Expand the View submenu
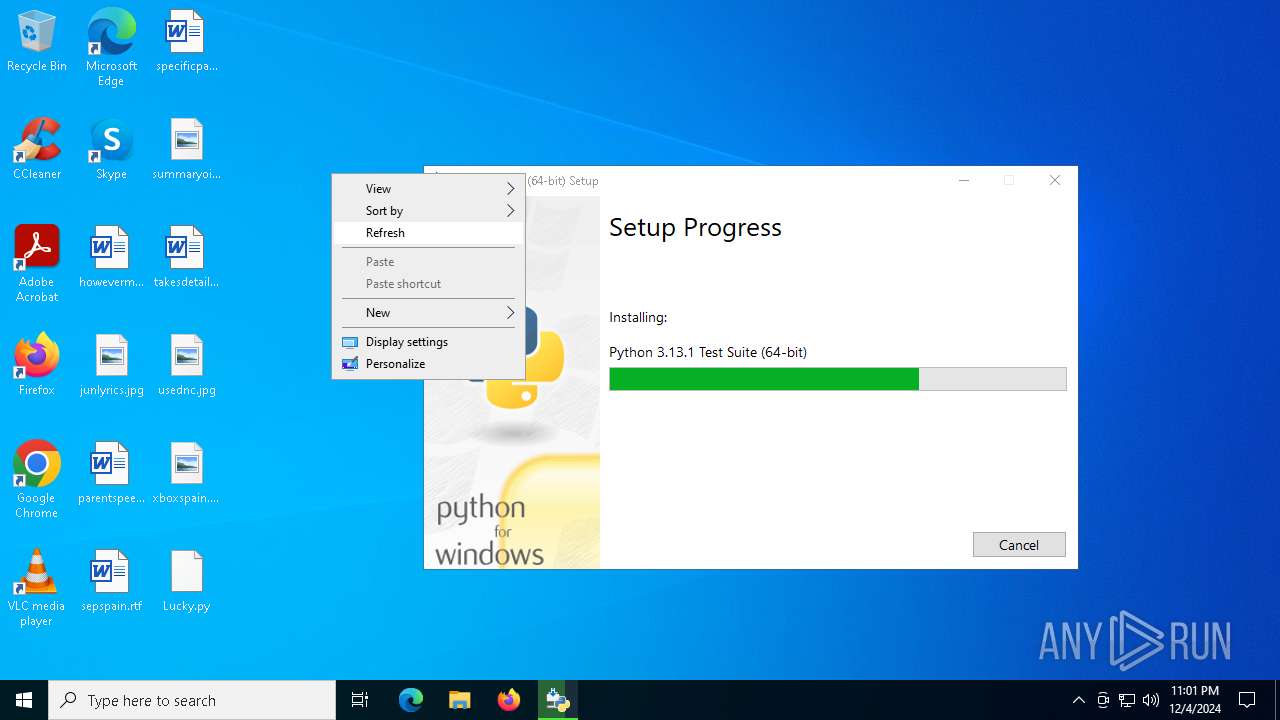Image resolution: width=1280 pixels, height=720 pixels. (x=428, y=188)
